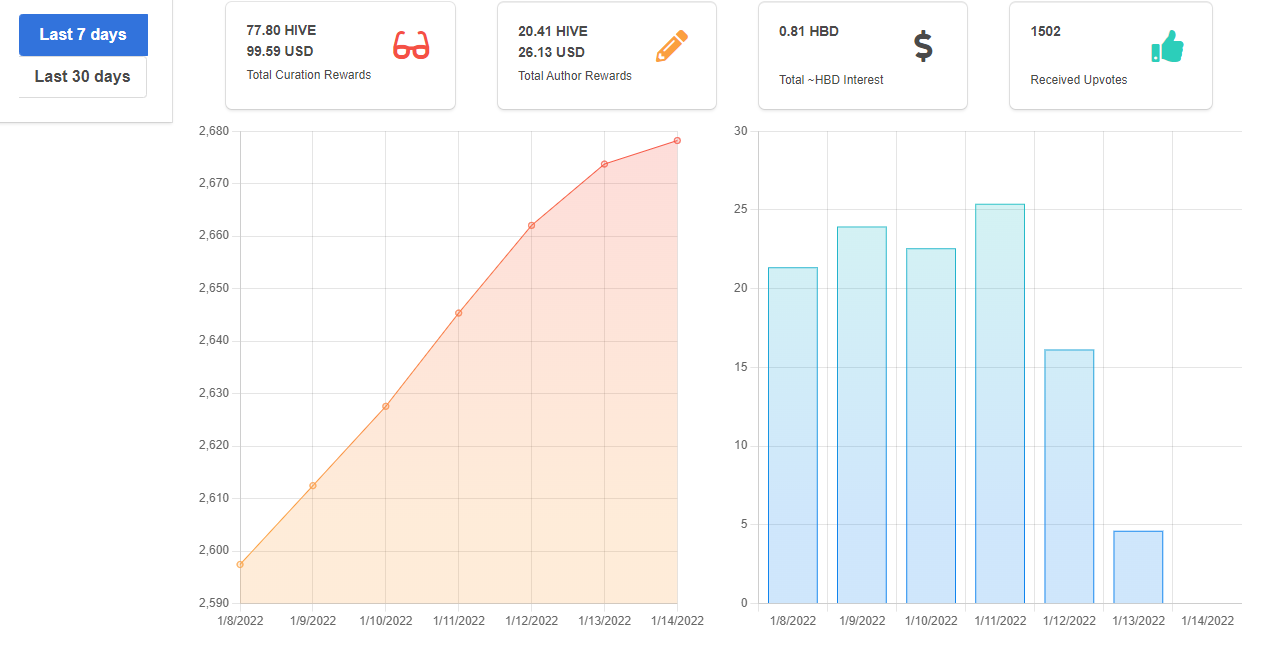This screenshot has height=656, width=1278.
Task: Click the Total ~HBD Interest label
Action: coord(832,80)
